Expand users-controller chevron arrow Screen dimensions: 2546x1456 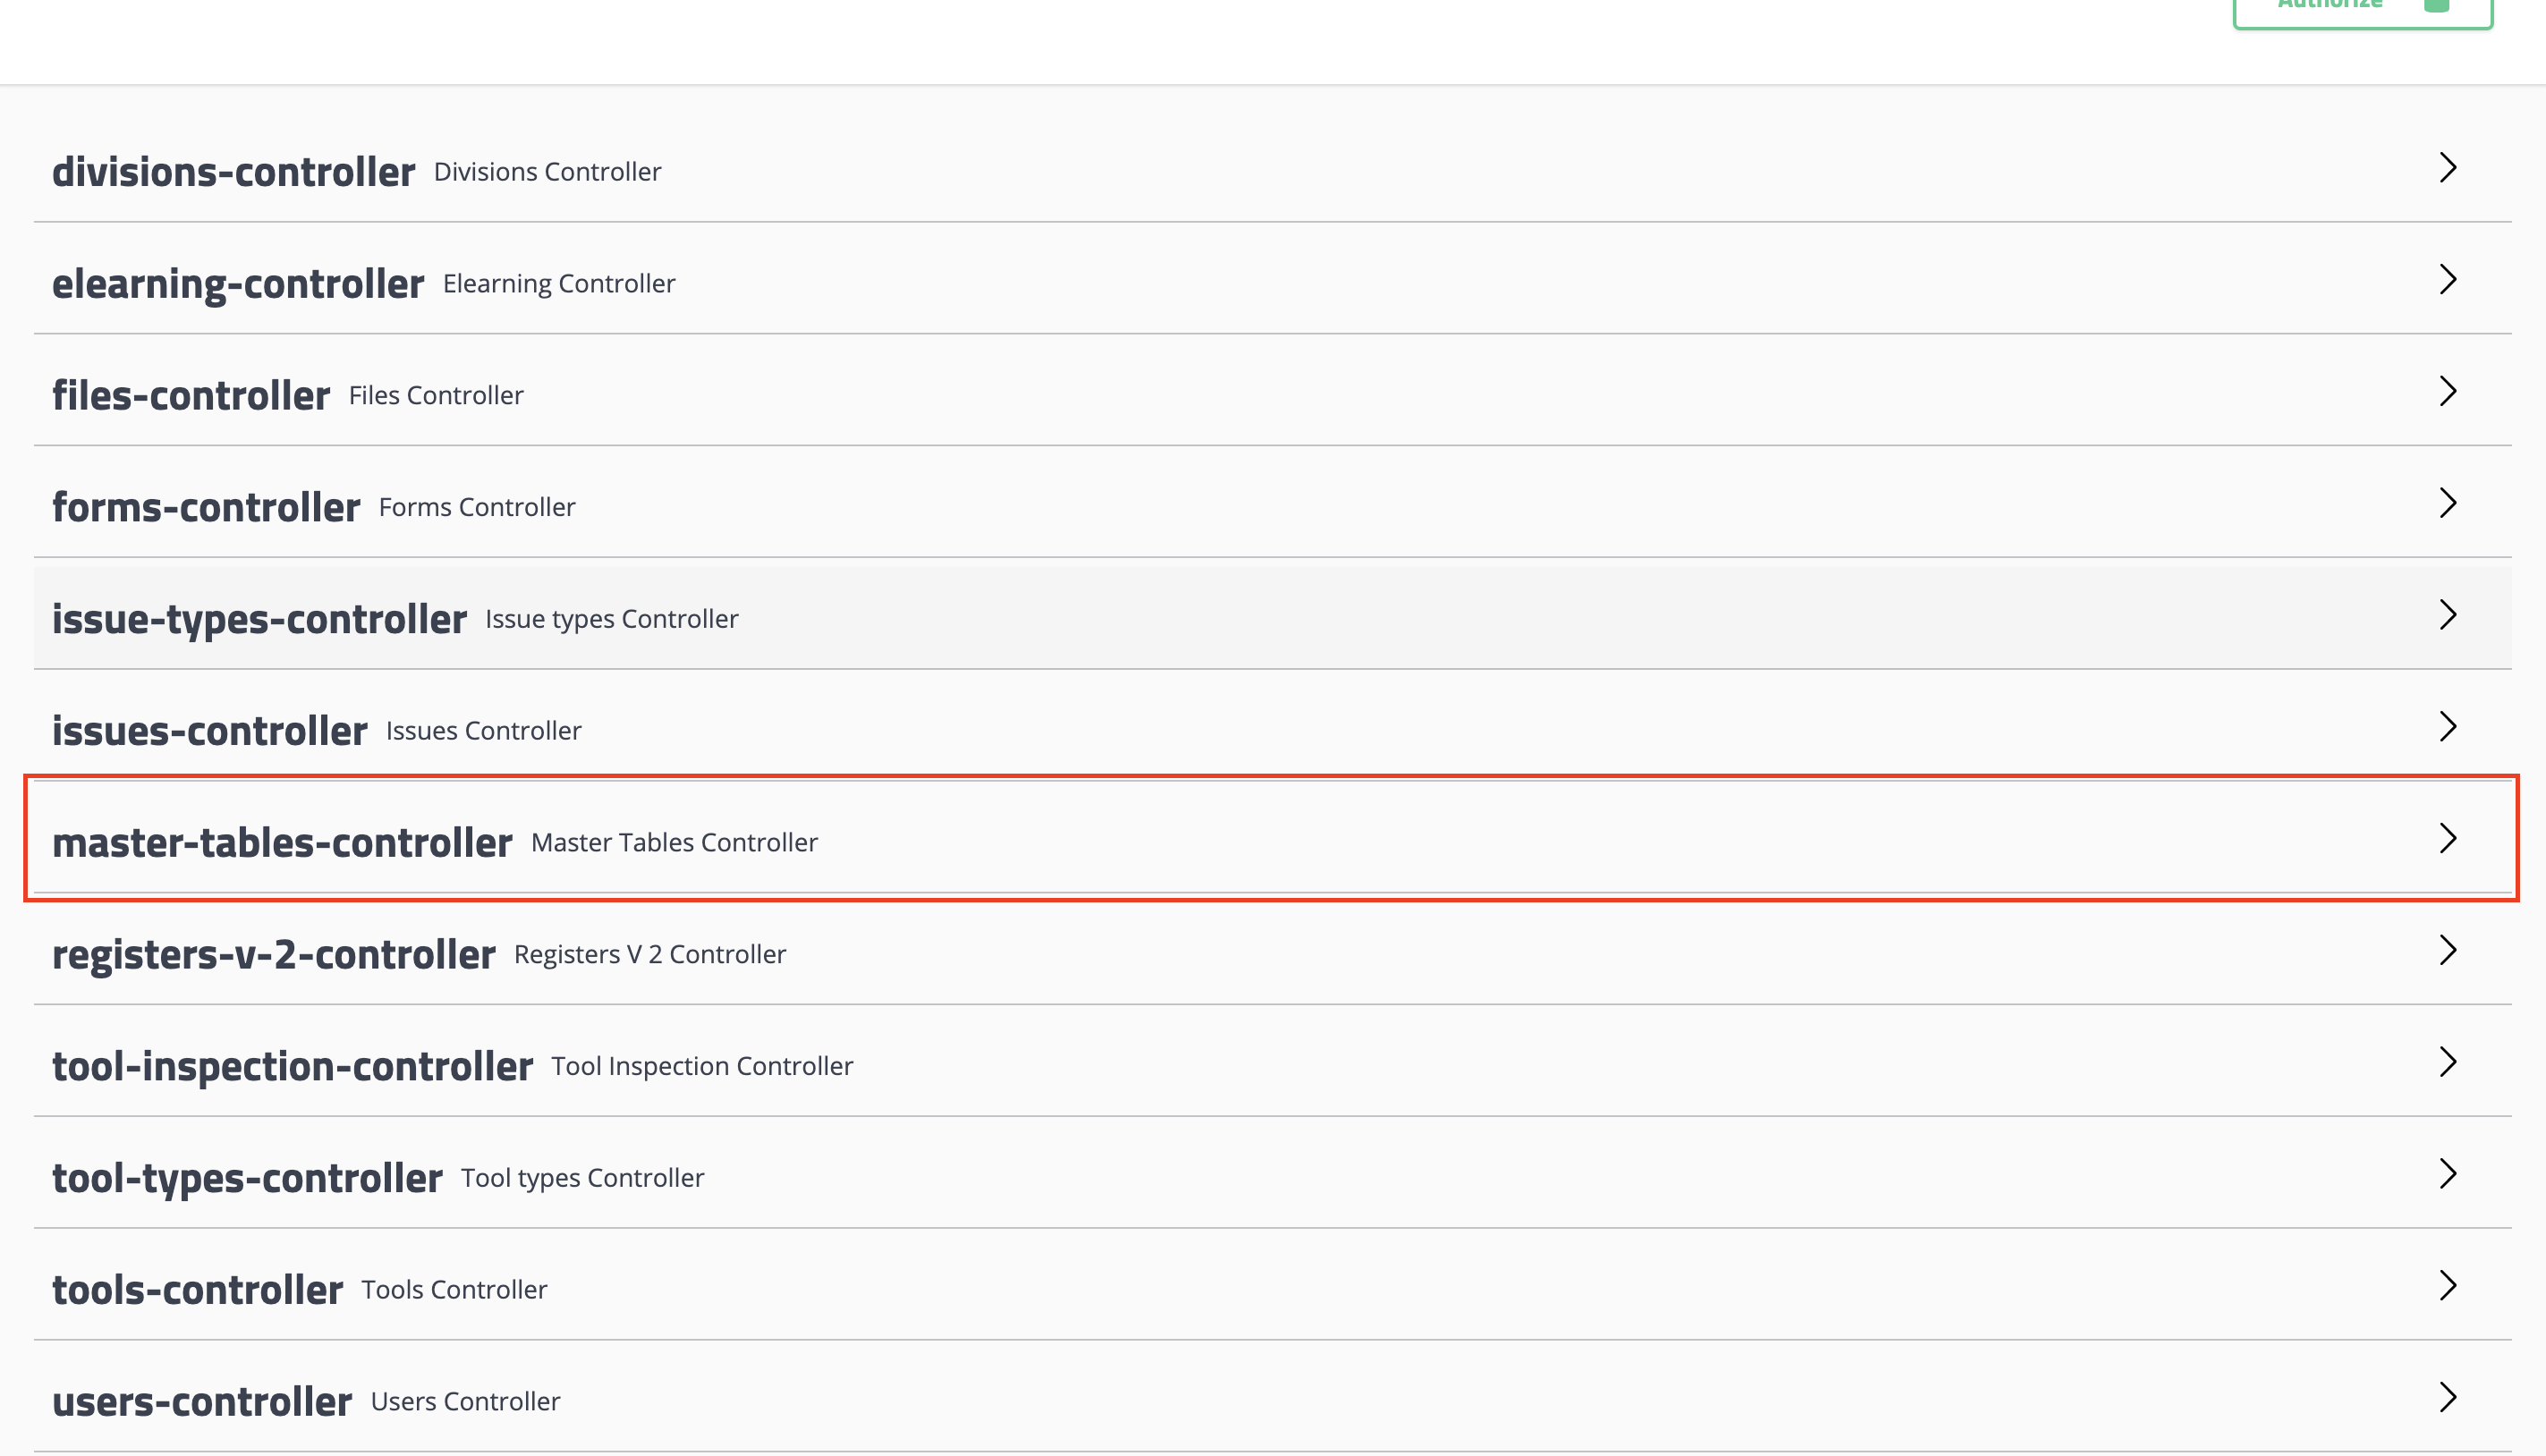click(x=2447, y=1398)
